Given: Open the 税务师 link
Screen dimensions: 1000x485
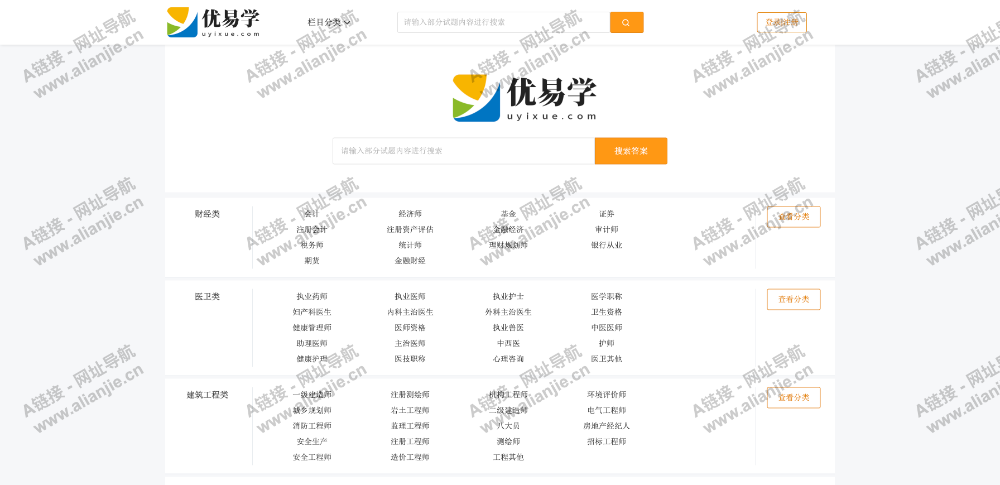Looking at the screenshot, I should pyautogui.click(x=312, y=245).
